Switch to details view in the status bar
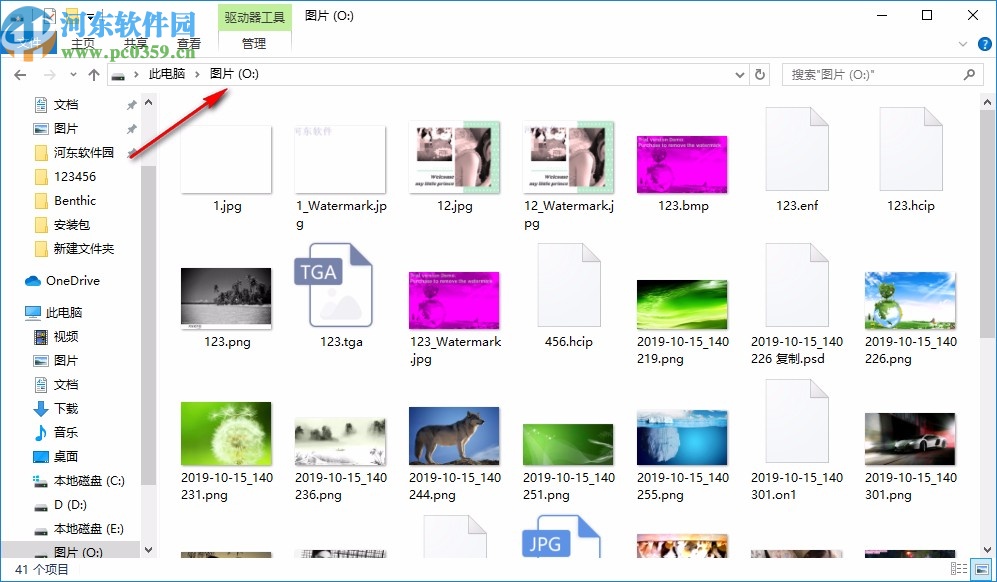 (x=957, y=570)
